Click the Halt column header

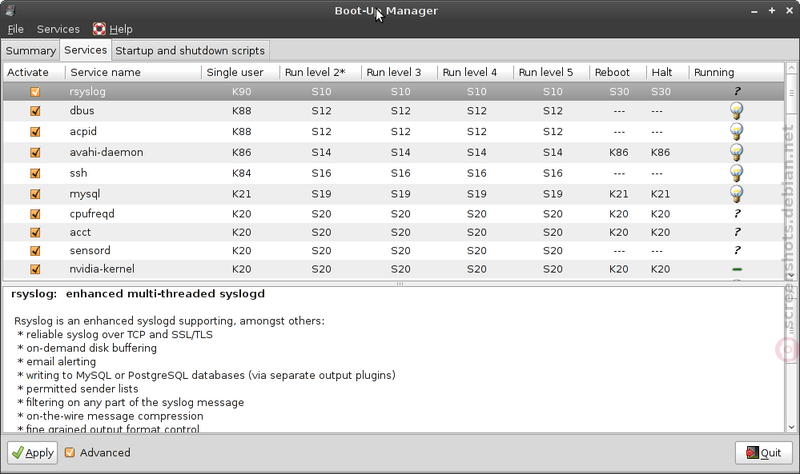pos(667,72)
